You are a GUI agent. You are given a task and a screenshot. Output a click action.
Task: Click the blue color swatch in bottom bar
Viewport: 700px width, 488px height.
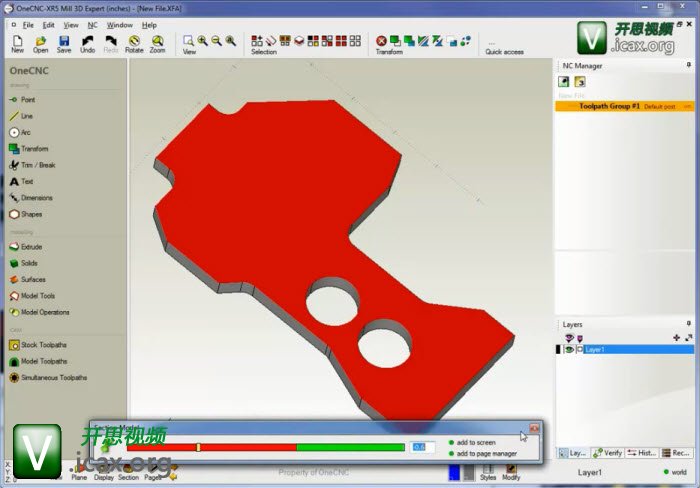454,472
